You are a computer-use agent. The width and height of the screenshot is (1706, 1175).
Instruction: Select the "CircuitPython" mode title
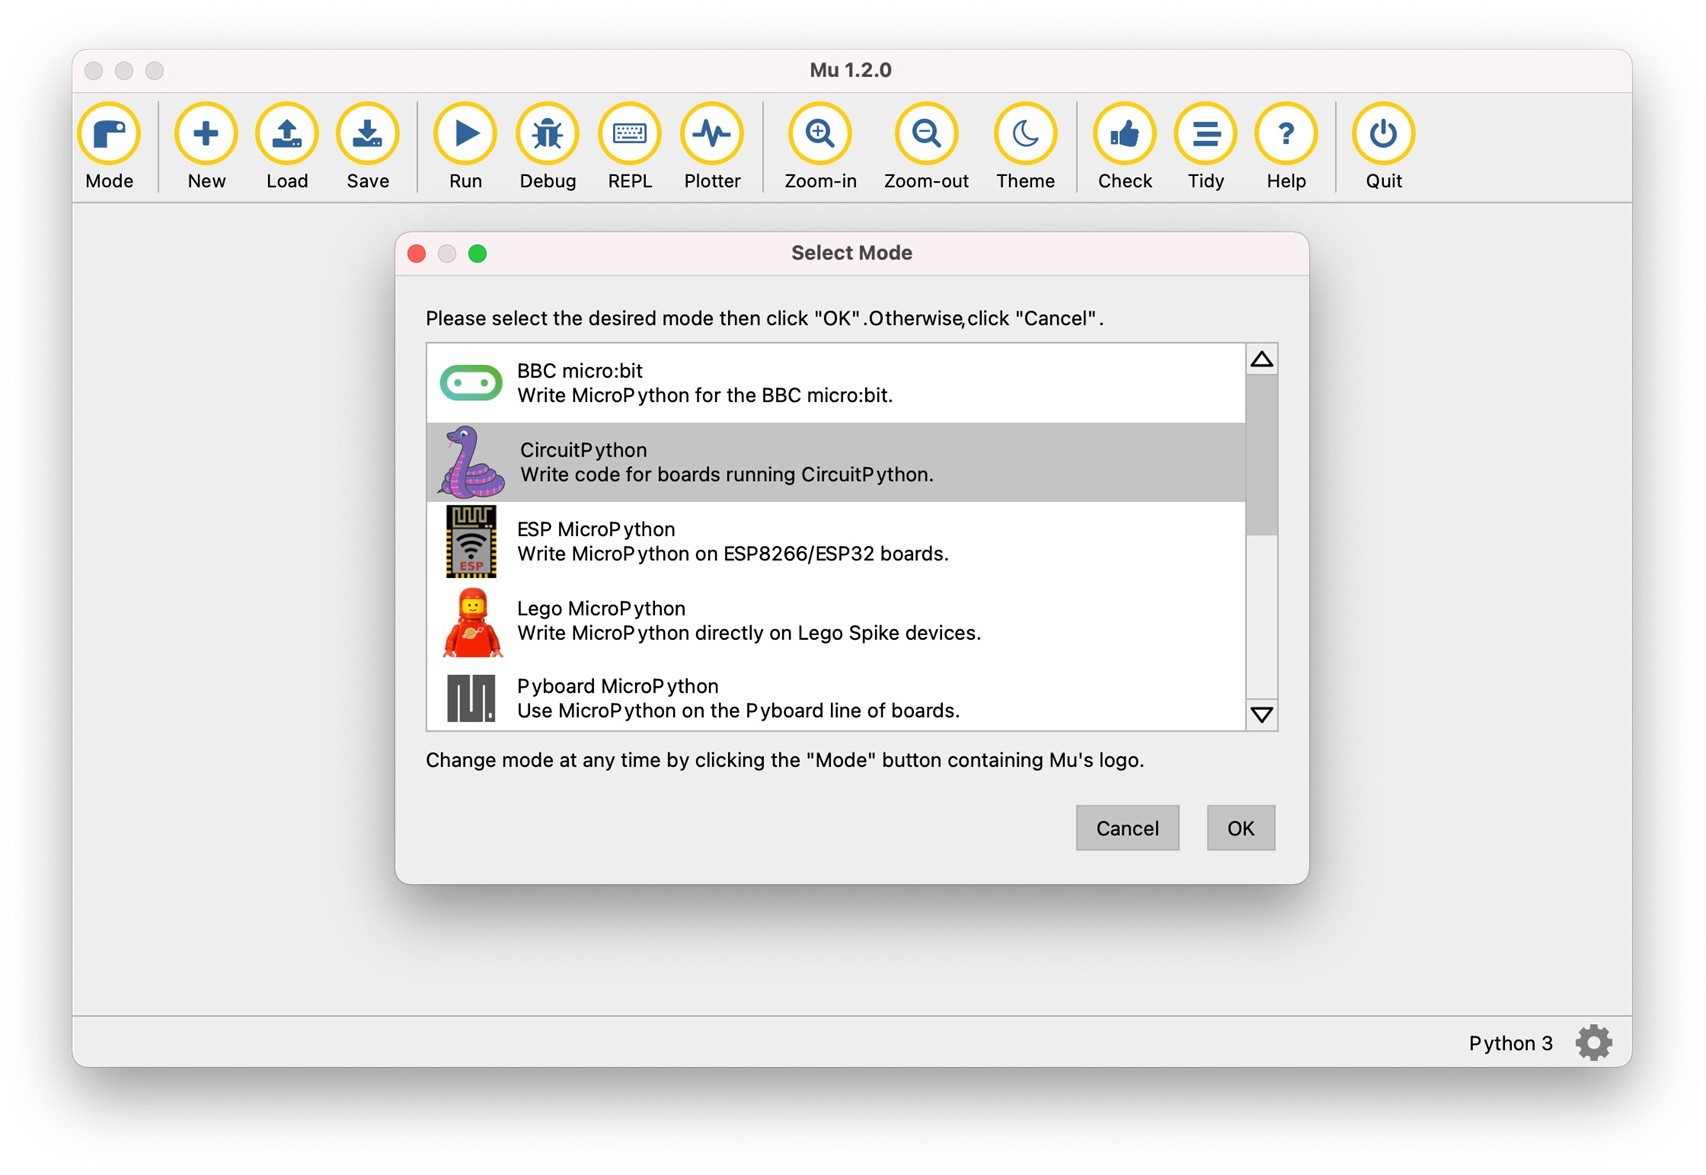(583, 450)
